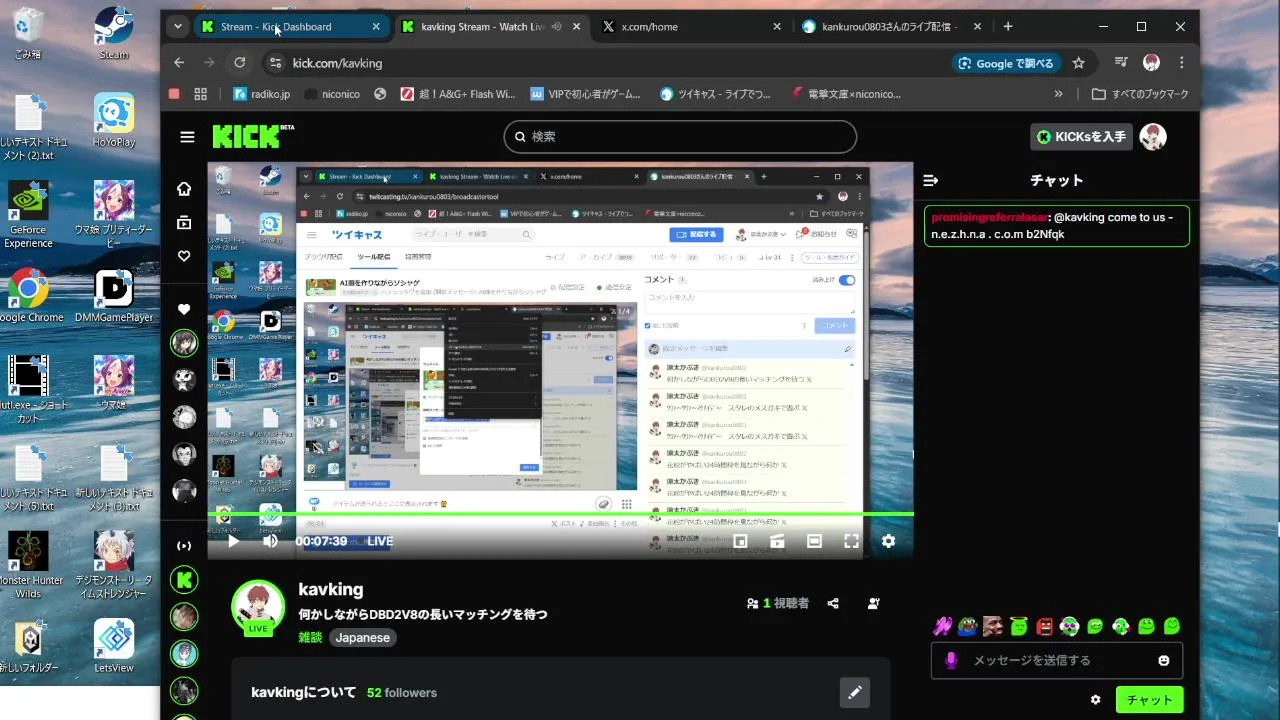The image size is (1280, 720).
Task: Open radiko.jp bookmark
Action: click(x=261, y=94)
